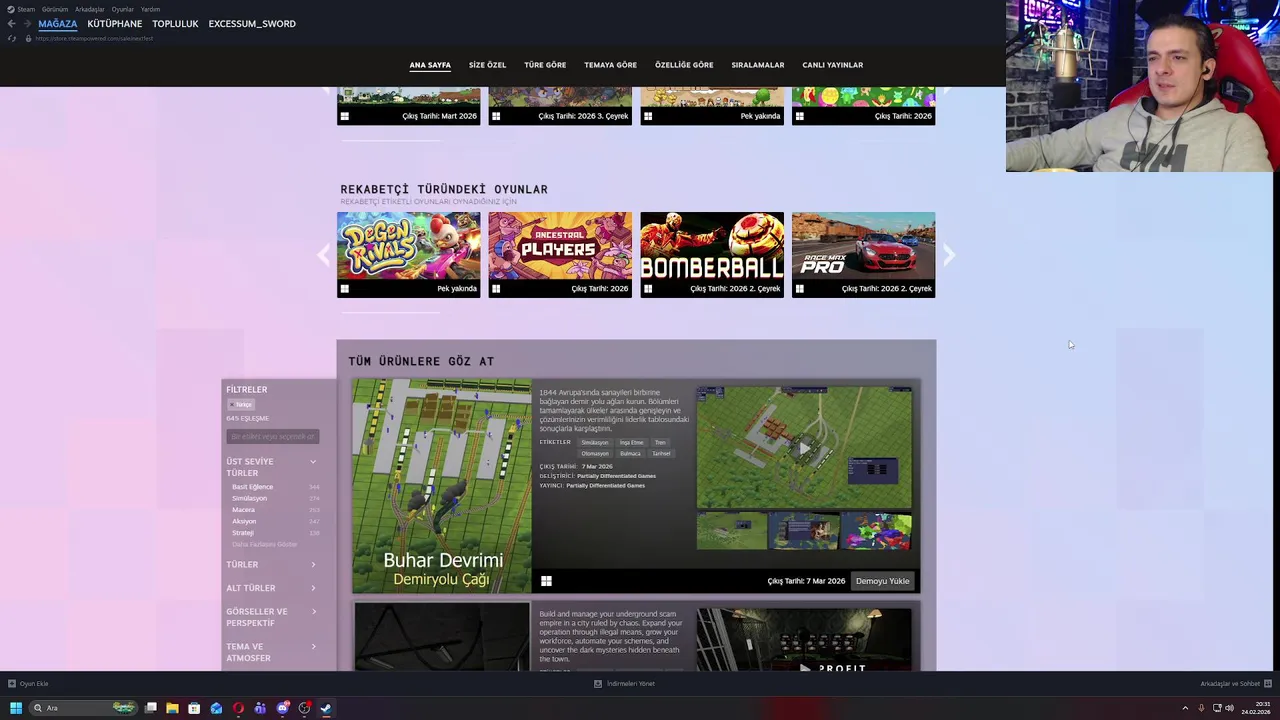The height and width of the screenshot is (720, 1280).
Task: Click the İnşa Etme tag
Action: pos(631,442)
